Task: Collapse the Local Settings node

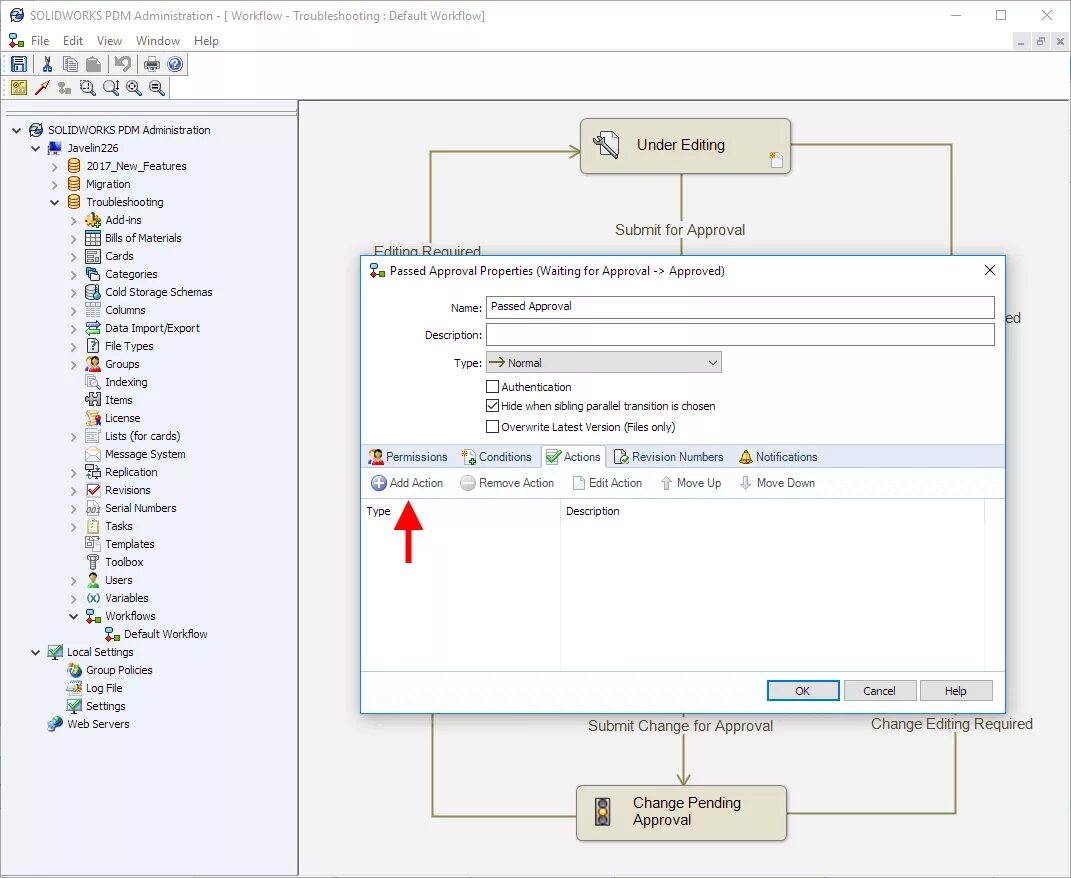Action: pos(36,653)
